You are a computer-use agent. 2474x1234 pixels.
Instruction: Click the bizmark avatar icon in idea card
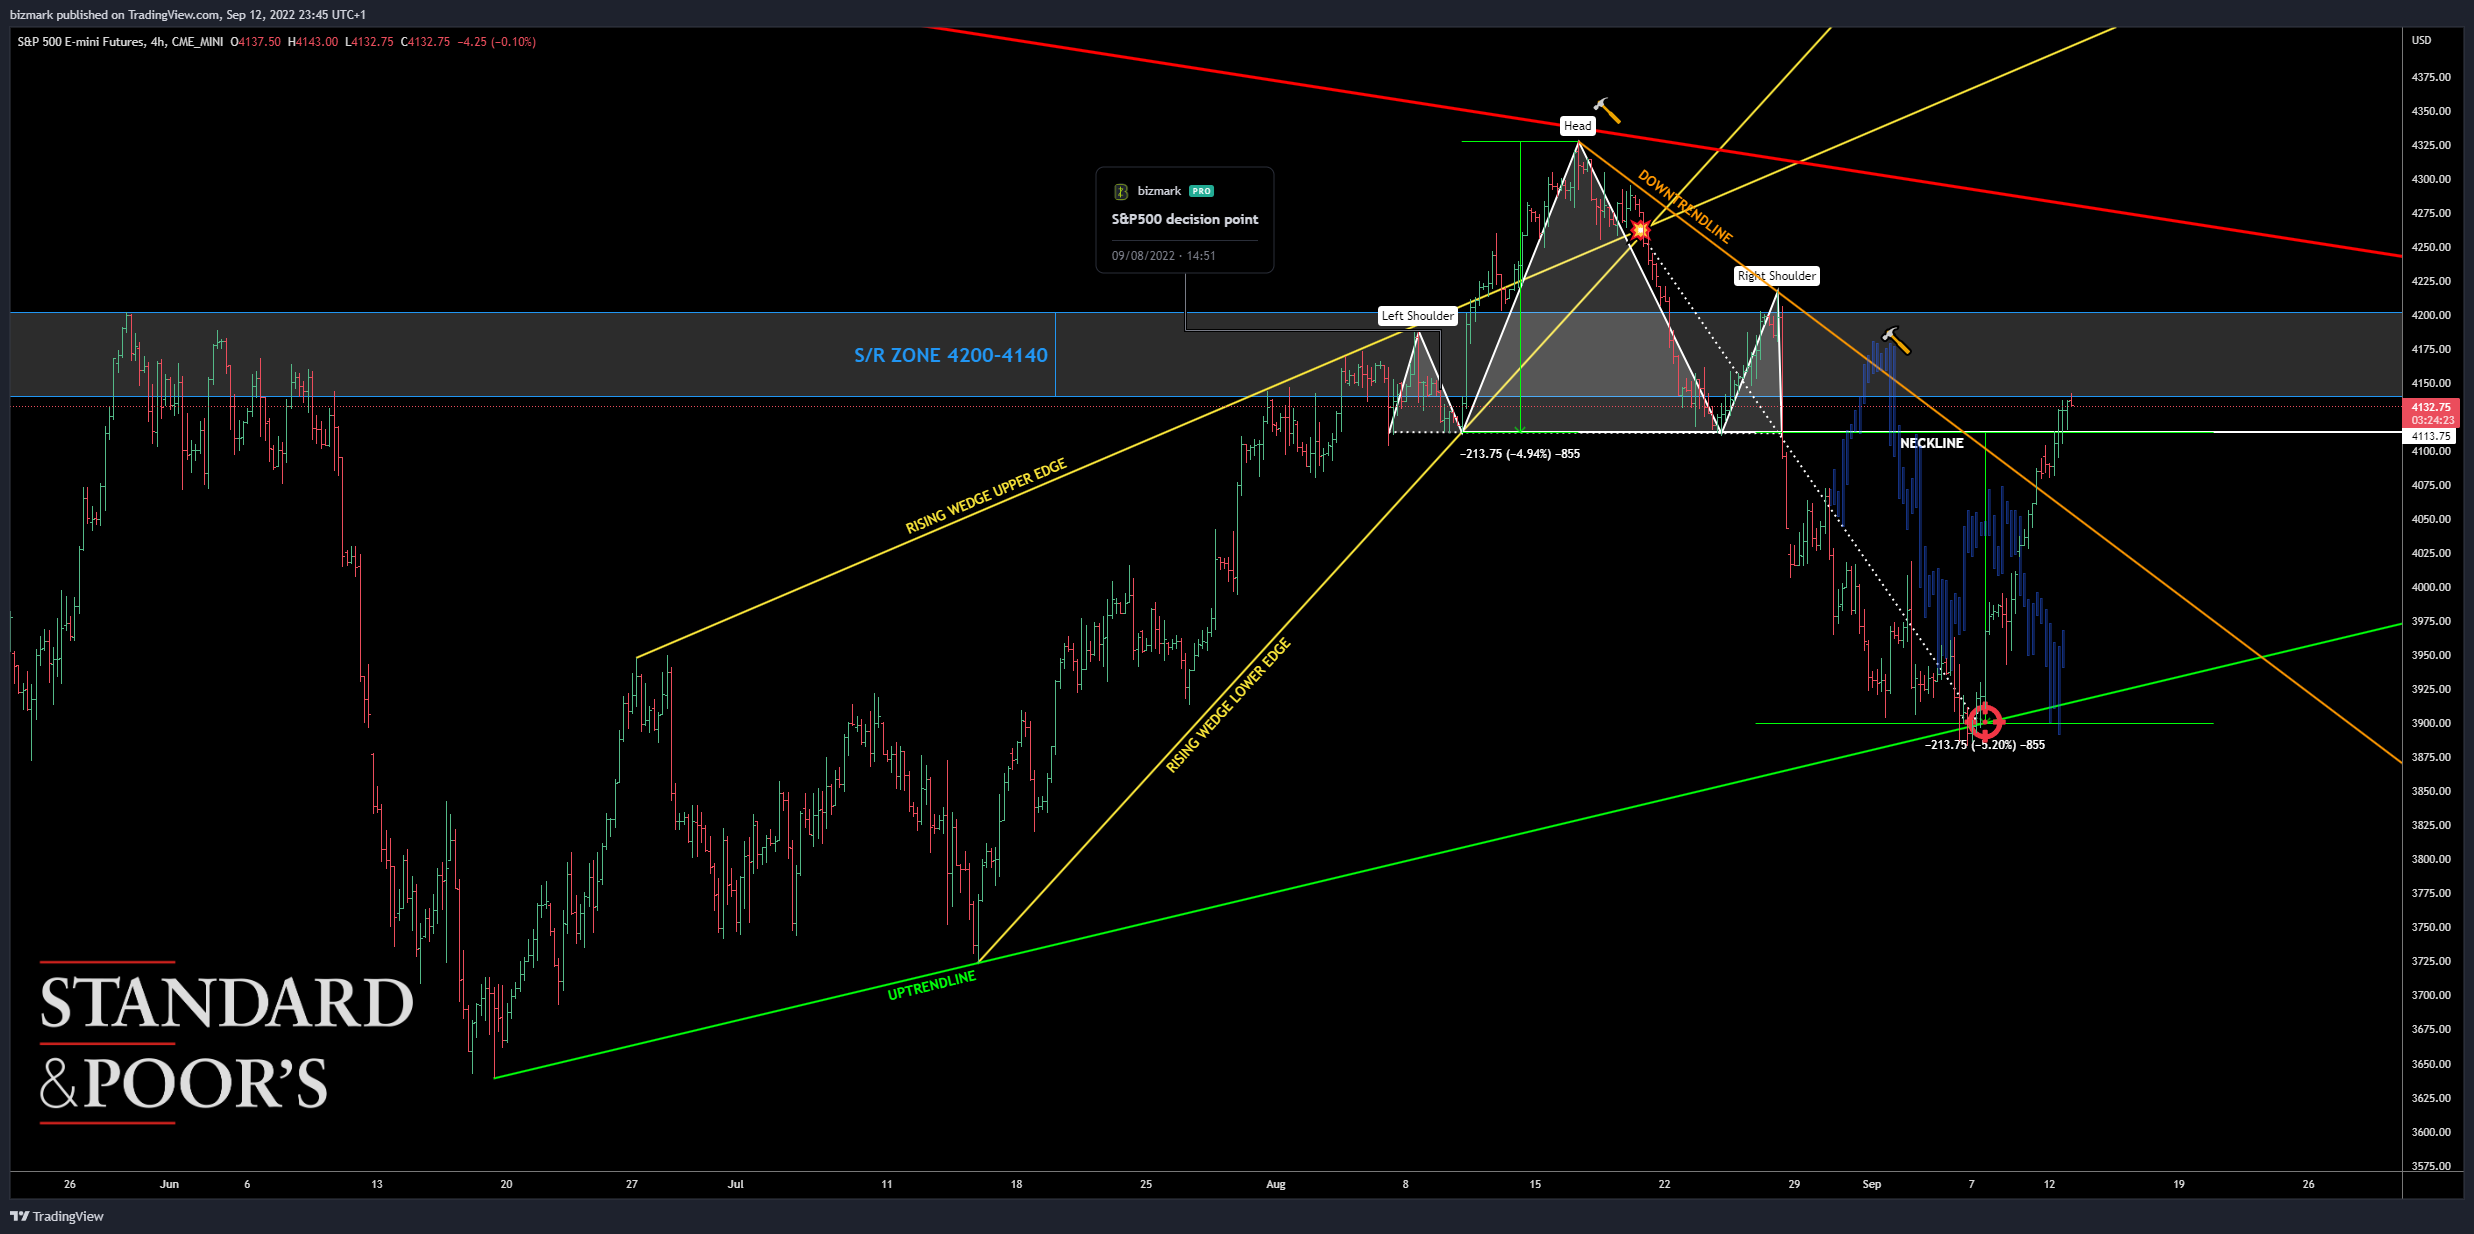(x=1120, y=191)
